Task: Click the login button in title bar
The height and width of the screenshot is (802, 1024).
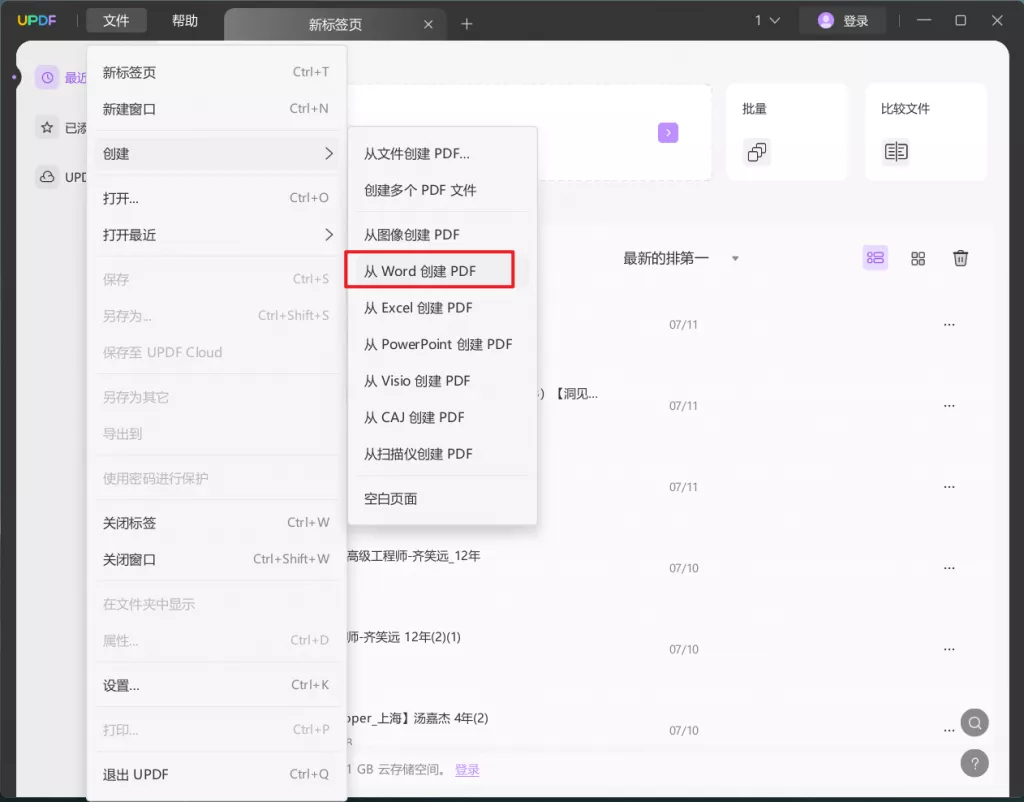Action: pyautogui.click(x=843, y=20)
